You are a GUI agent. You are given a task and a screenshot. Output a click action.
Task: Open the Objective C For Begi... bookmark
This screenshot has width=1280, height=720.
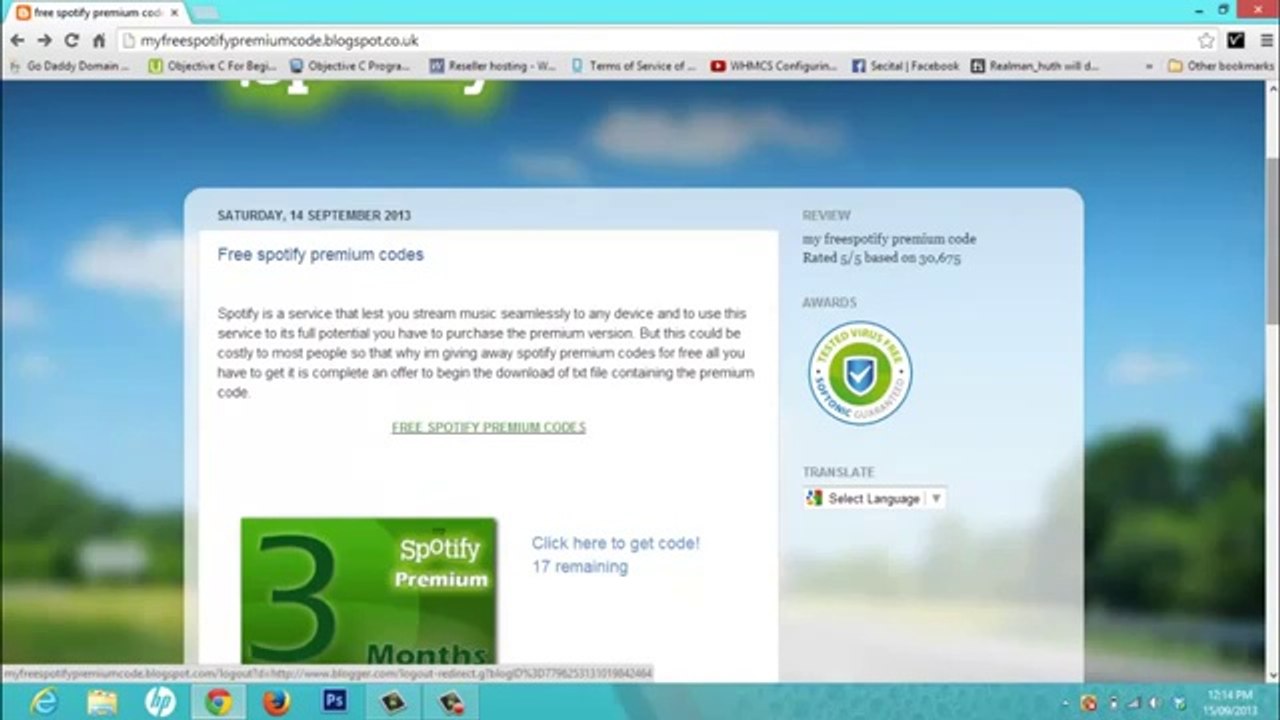coord(212,66)
